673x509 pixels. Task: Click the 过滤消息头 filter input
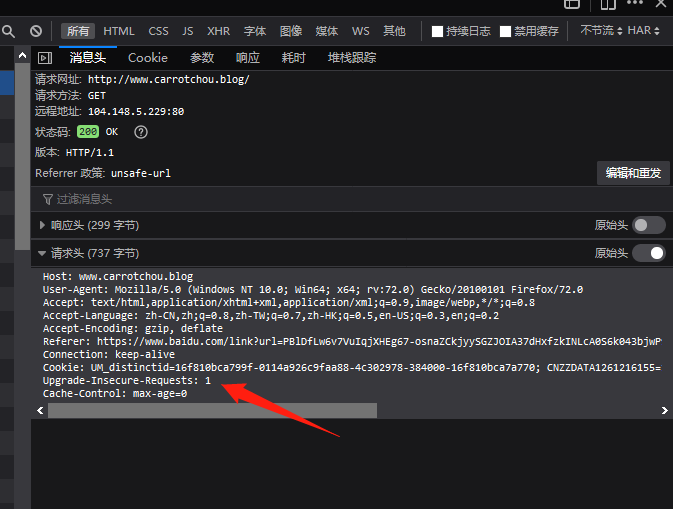pos(352,199)
